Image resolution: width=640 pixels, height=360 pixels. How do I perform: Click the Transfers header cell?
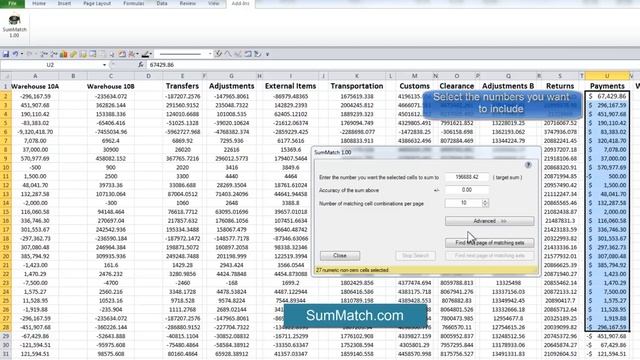point(182,86)
